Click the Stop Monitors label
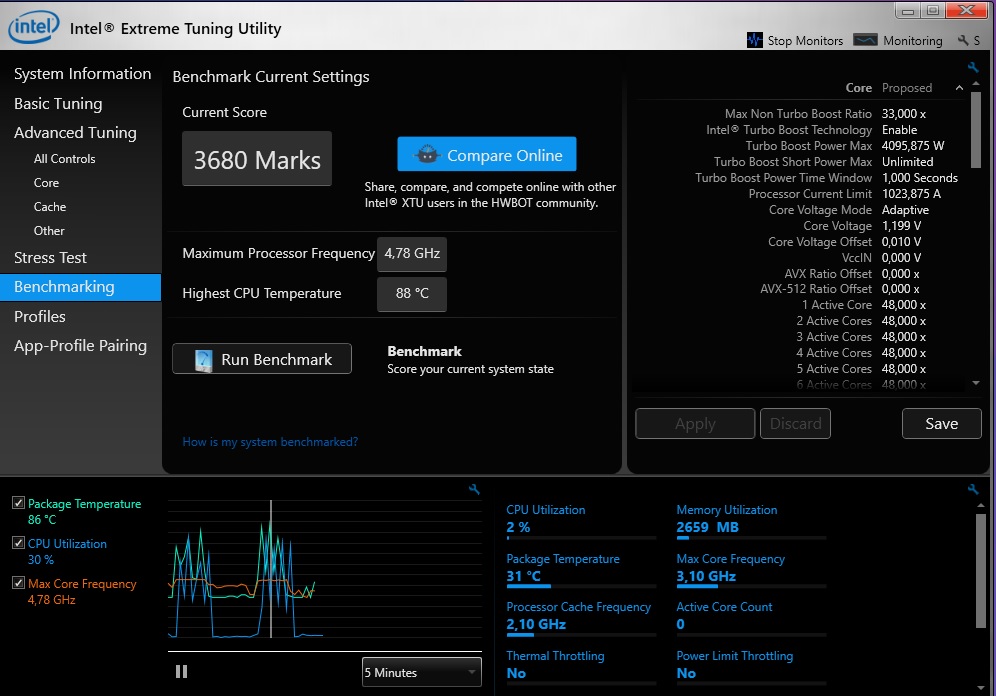Image resolution: width=996 pixels, height=696 pixels. [805, 41]
